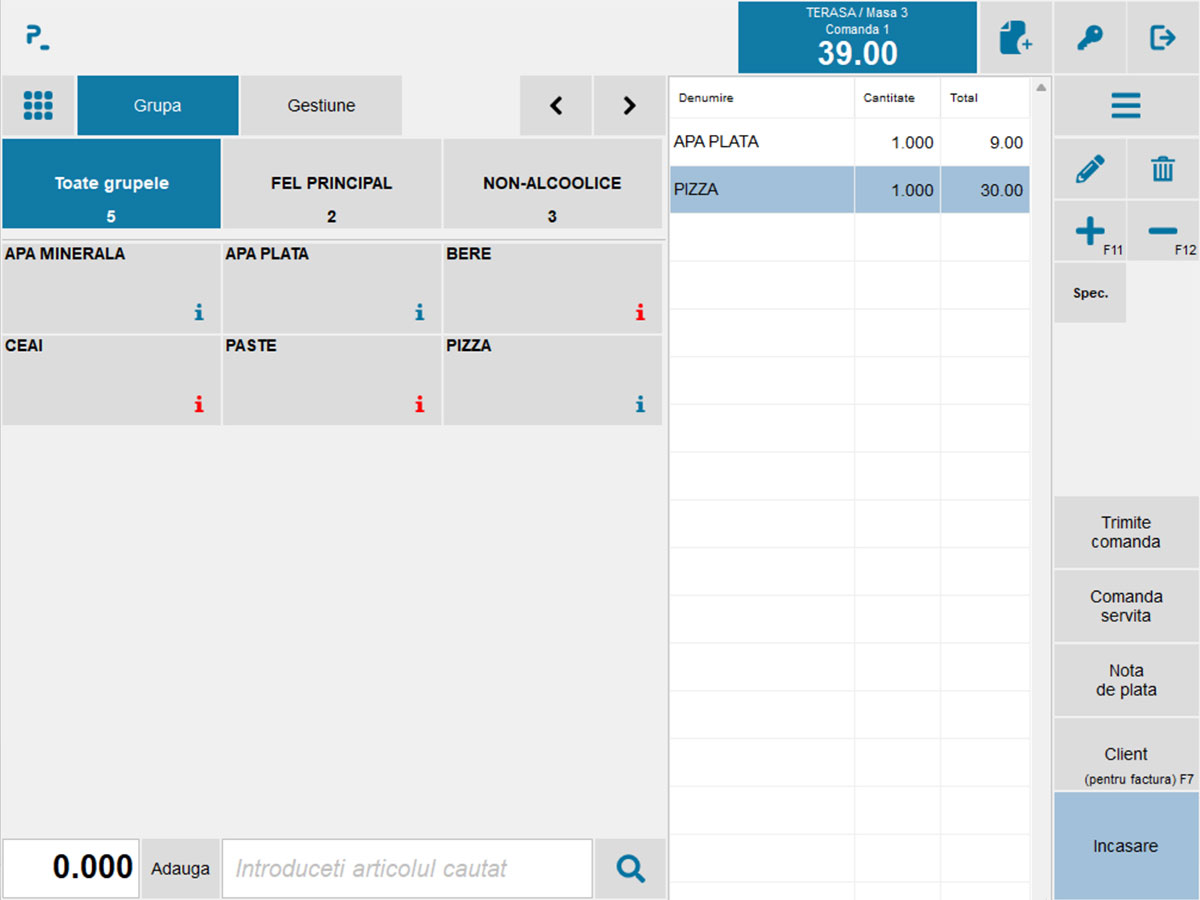Screen dimensions: 1200x900
Task: Click the Trimite comanda button
Action: pyautogui.click(x=1126, y=532)
